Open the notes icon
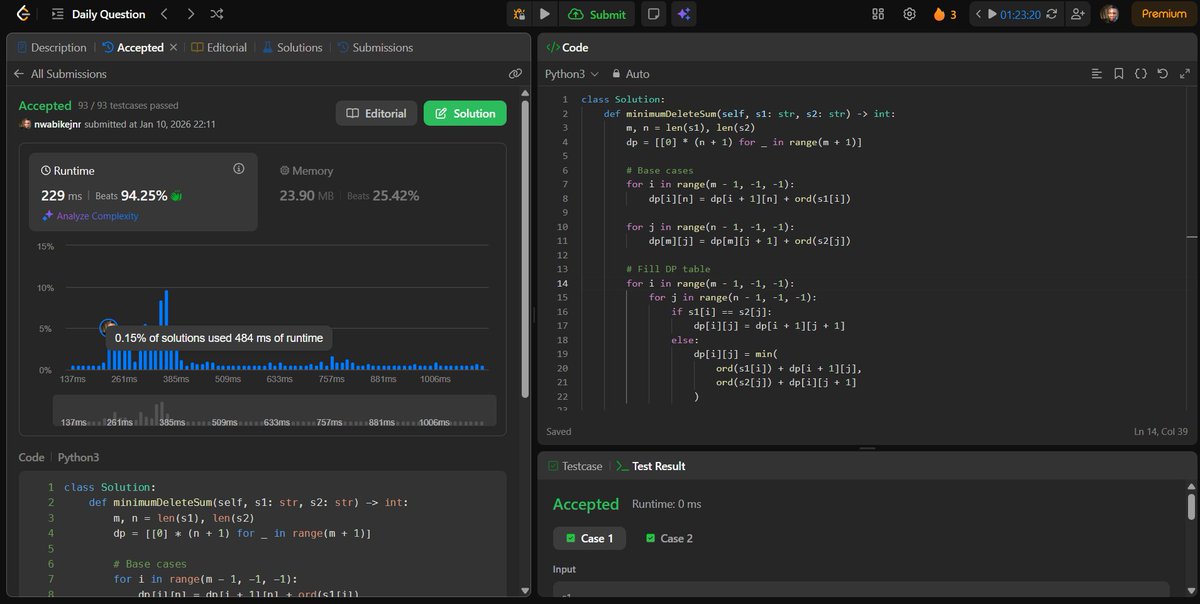 tap(654, 15)
